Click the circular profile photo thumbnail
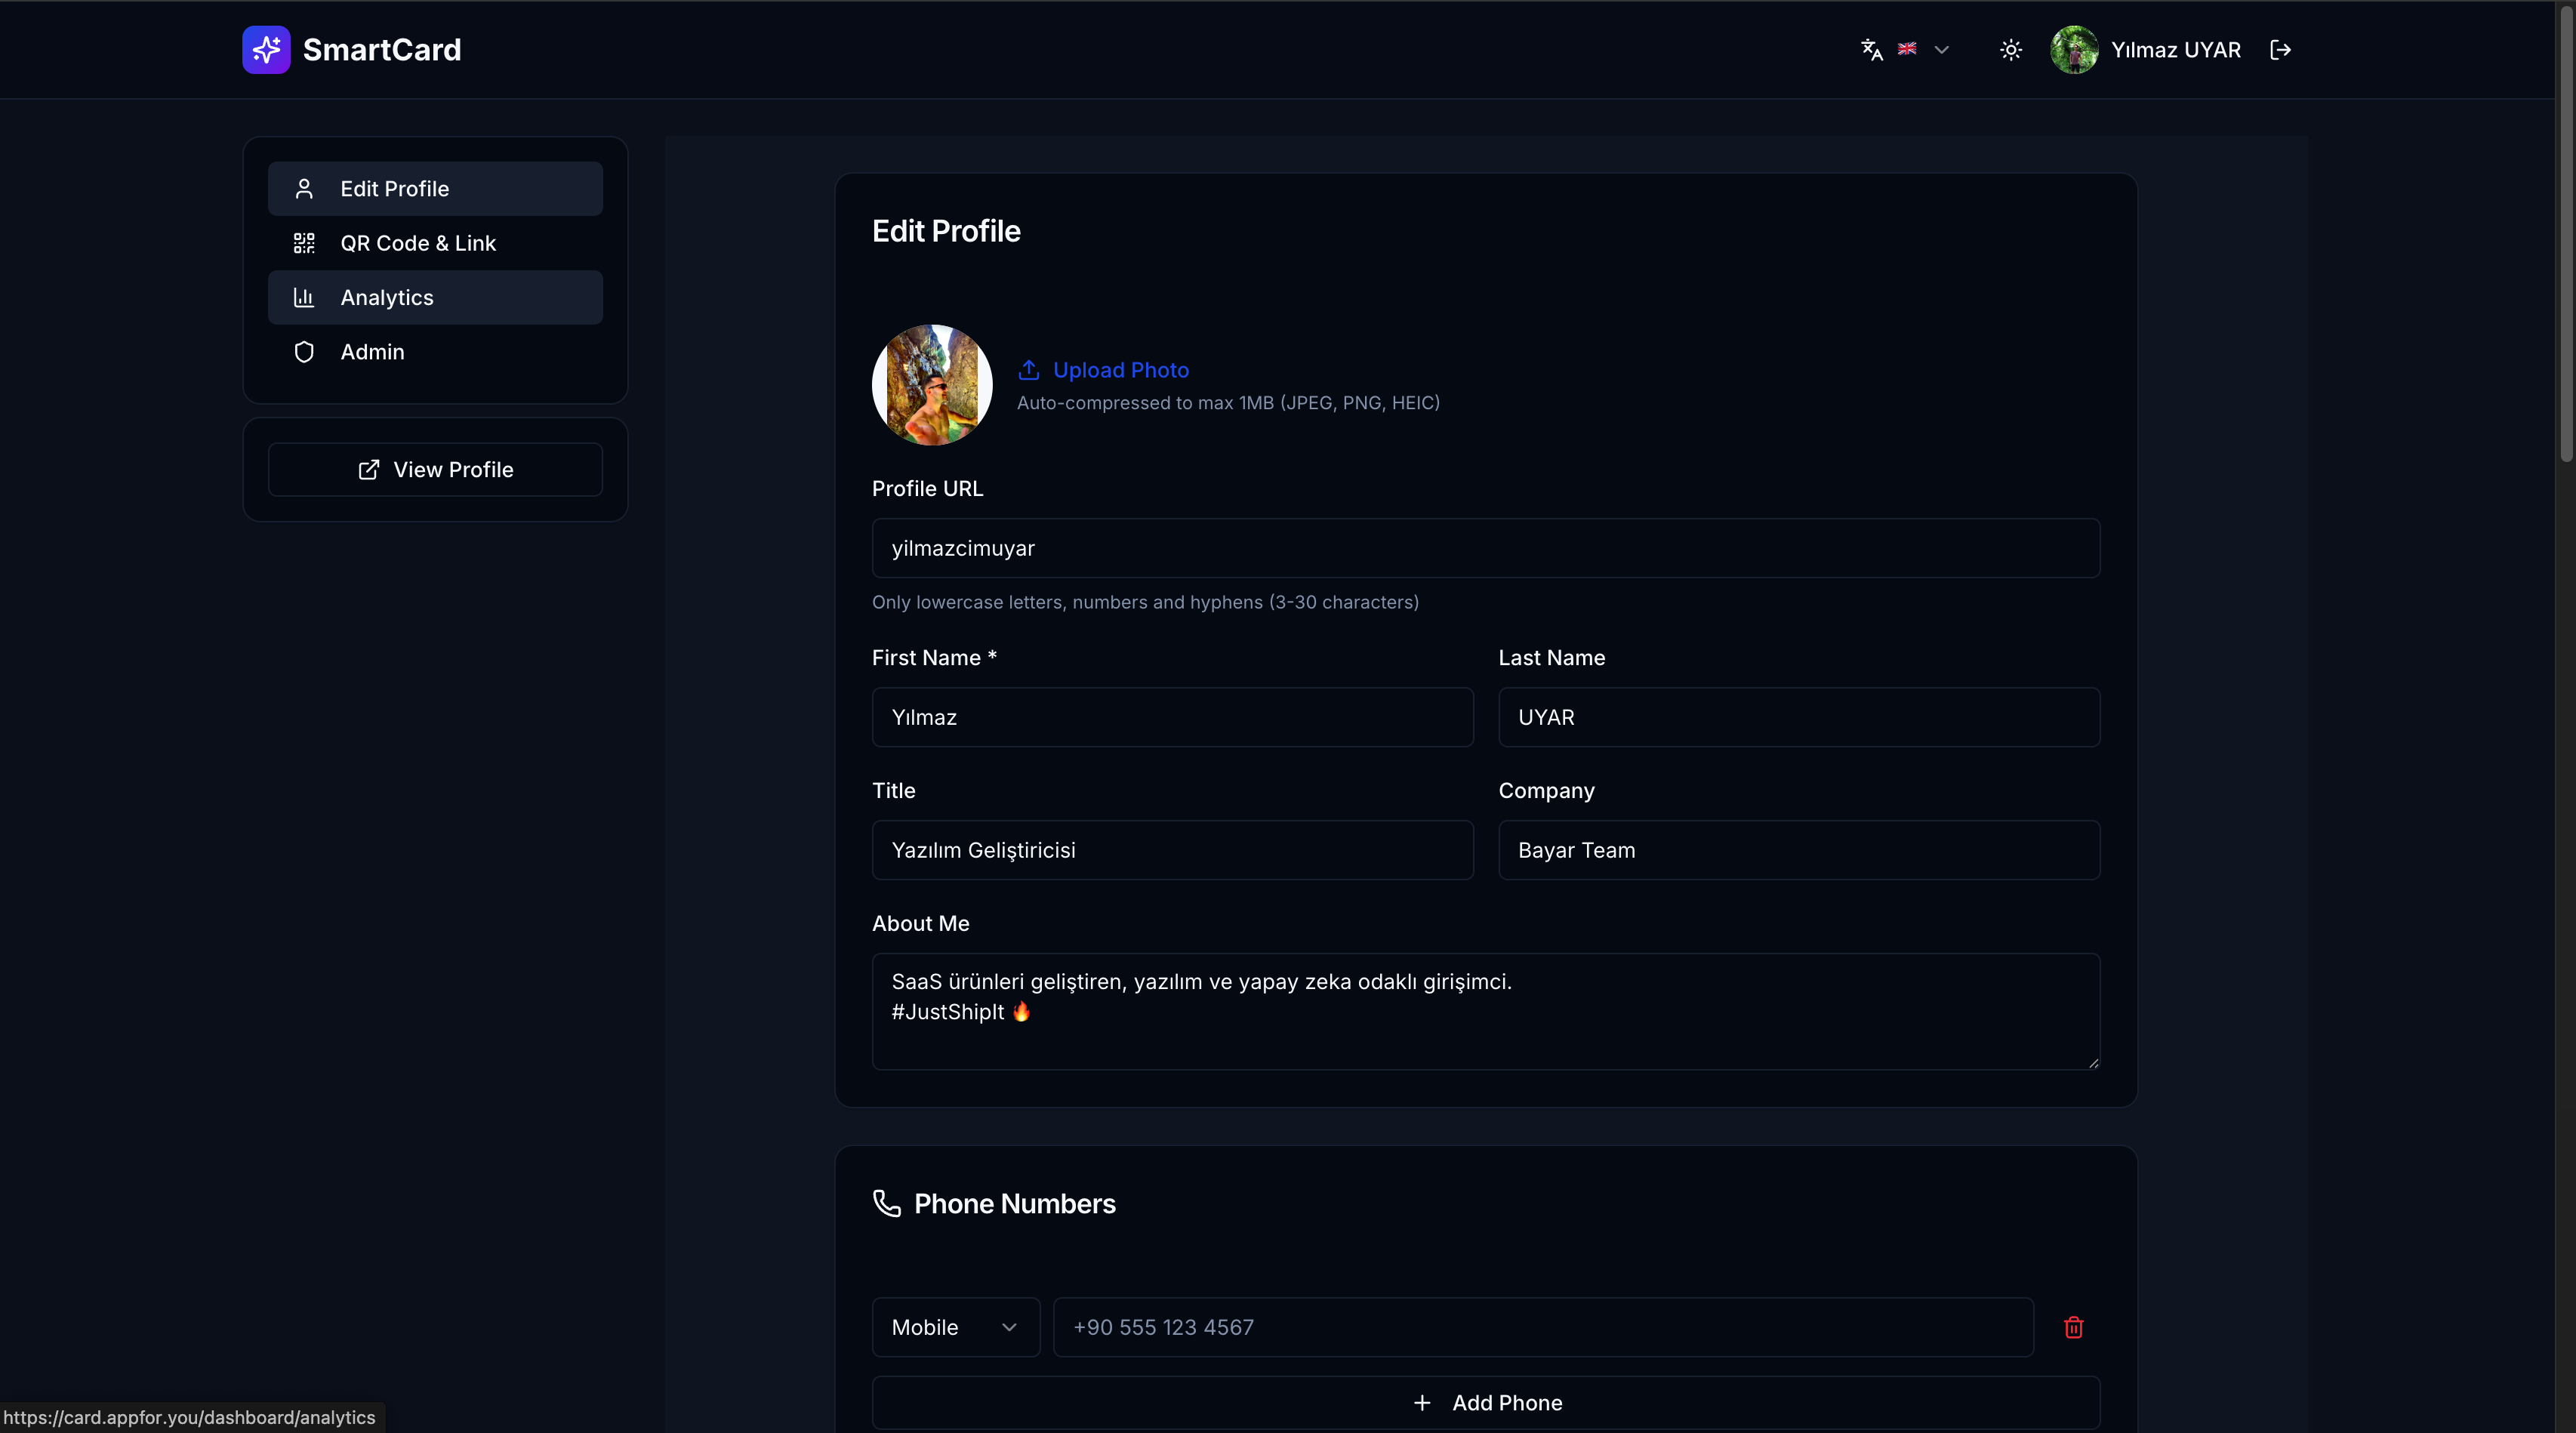 tap(931, 385)
